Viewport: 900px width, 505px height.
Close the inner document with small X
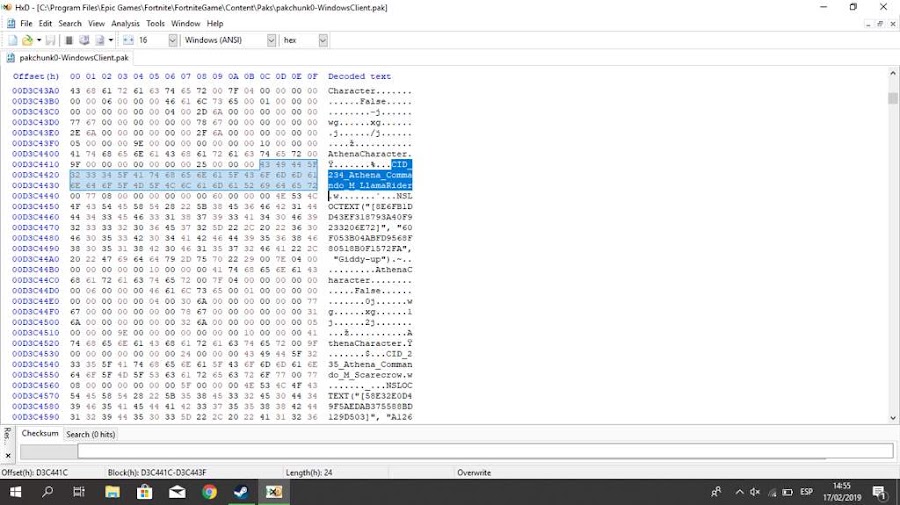coord(893,24)
